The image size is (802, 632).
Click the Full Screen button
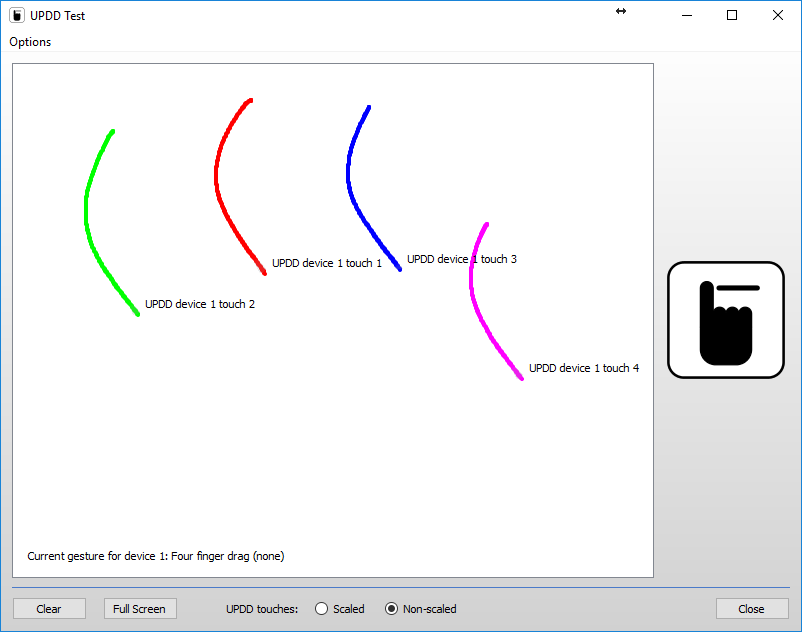pyautogui.click(x=140, y=608)
